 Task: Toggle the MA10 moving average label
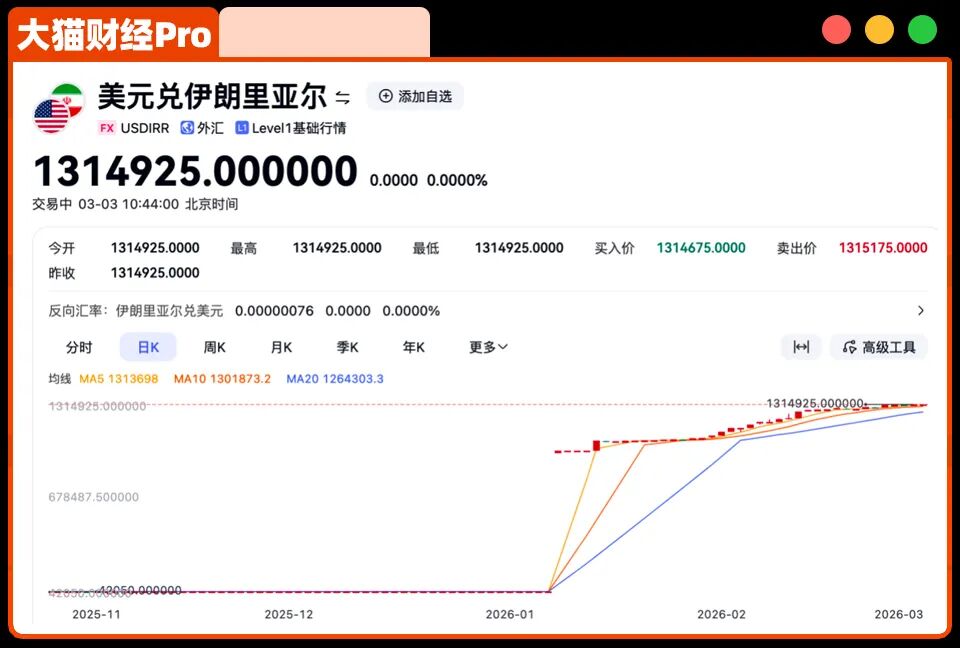tap(222, 379)
